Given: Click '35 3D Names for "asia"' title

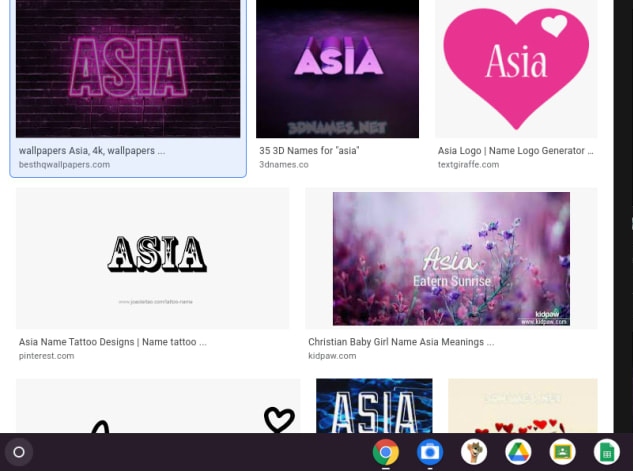Looking at the screenshot, I should [309, 151].
